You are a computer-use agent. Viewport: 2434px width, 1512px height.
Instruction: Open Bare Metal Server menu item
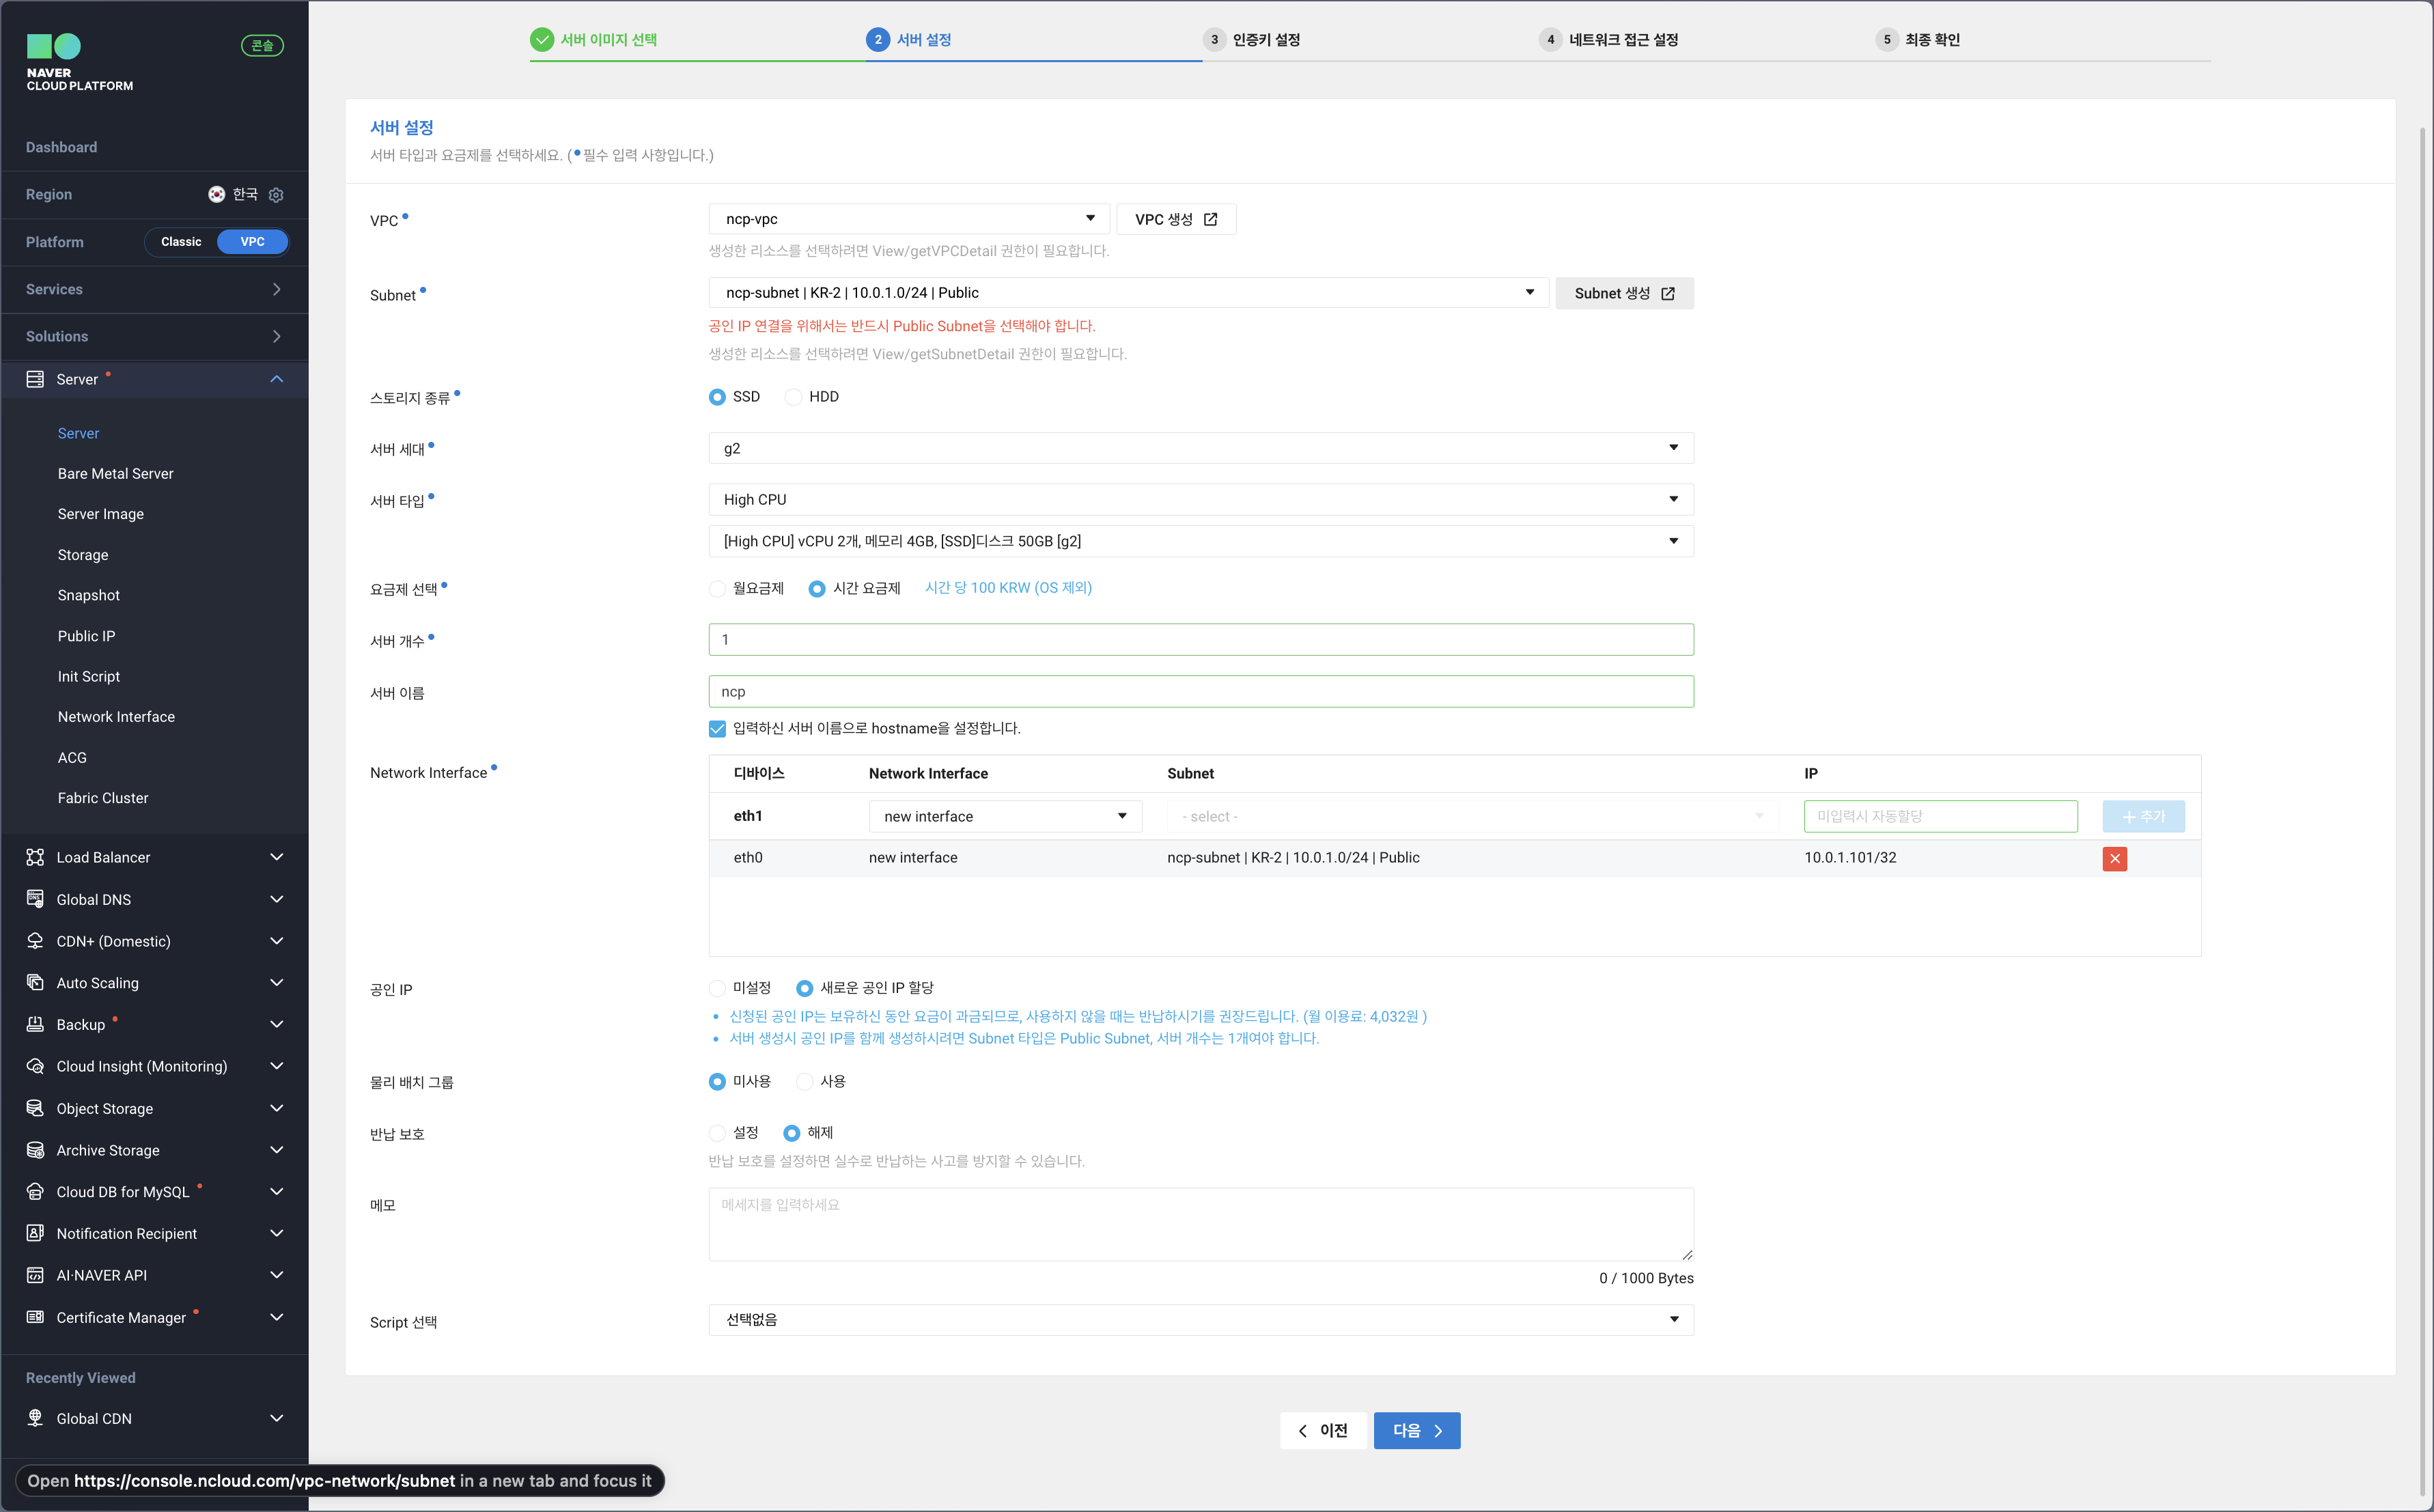(115, 473)
